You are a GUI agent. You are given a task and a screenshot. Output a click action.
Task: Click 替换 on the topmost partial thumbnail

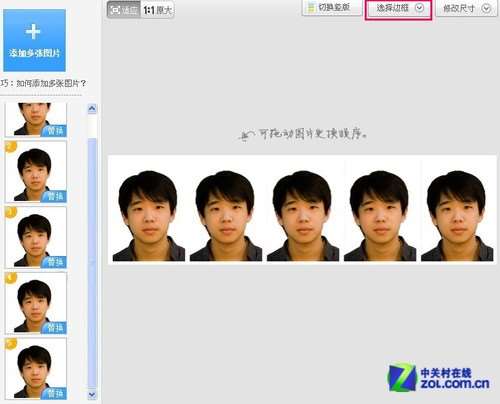[x=54, y=131]
